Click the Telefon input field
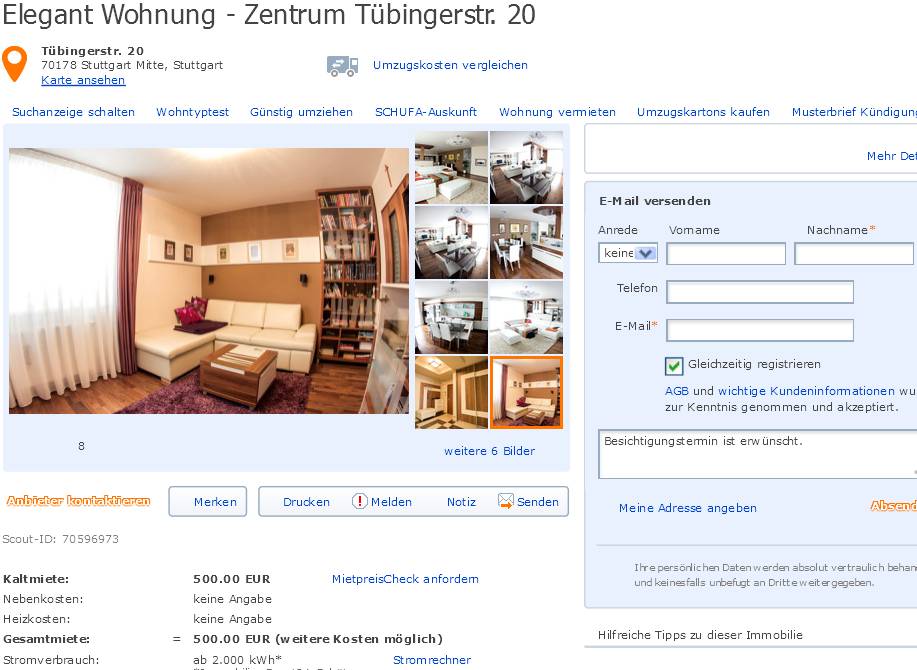This screenshot has width=917, height=670. coord(760,292)
